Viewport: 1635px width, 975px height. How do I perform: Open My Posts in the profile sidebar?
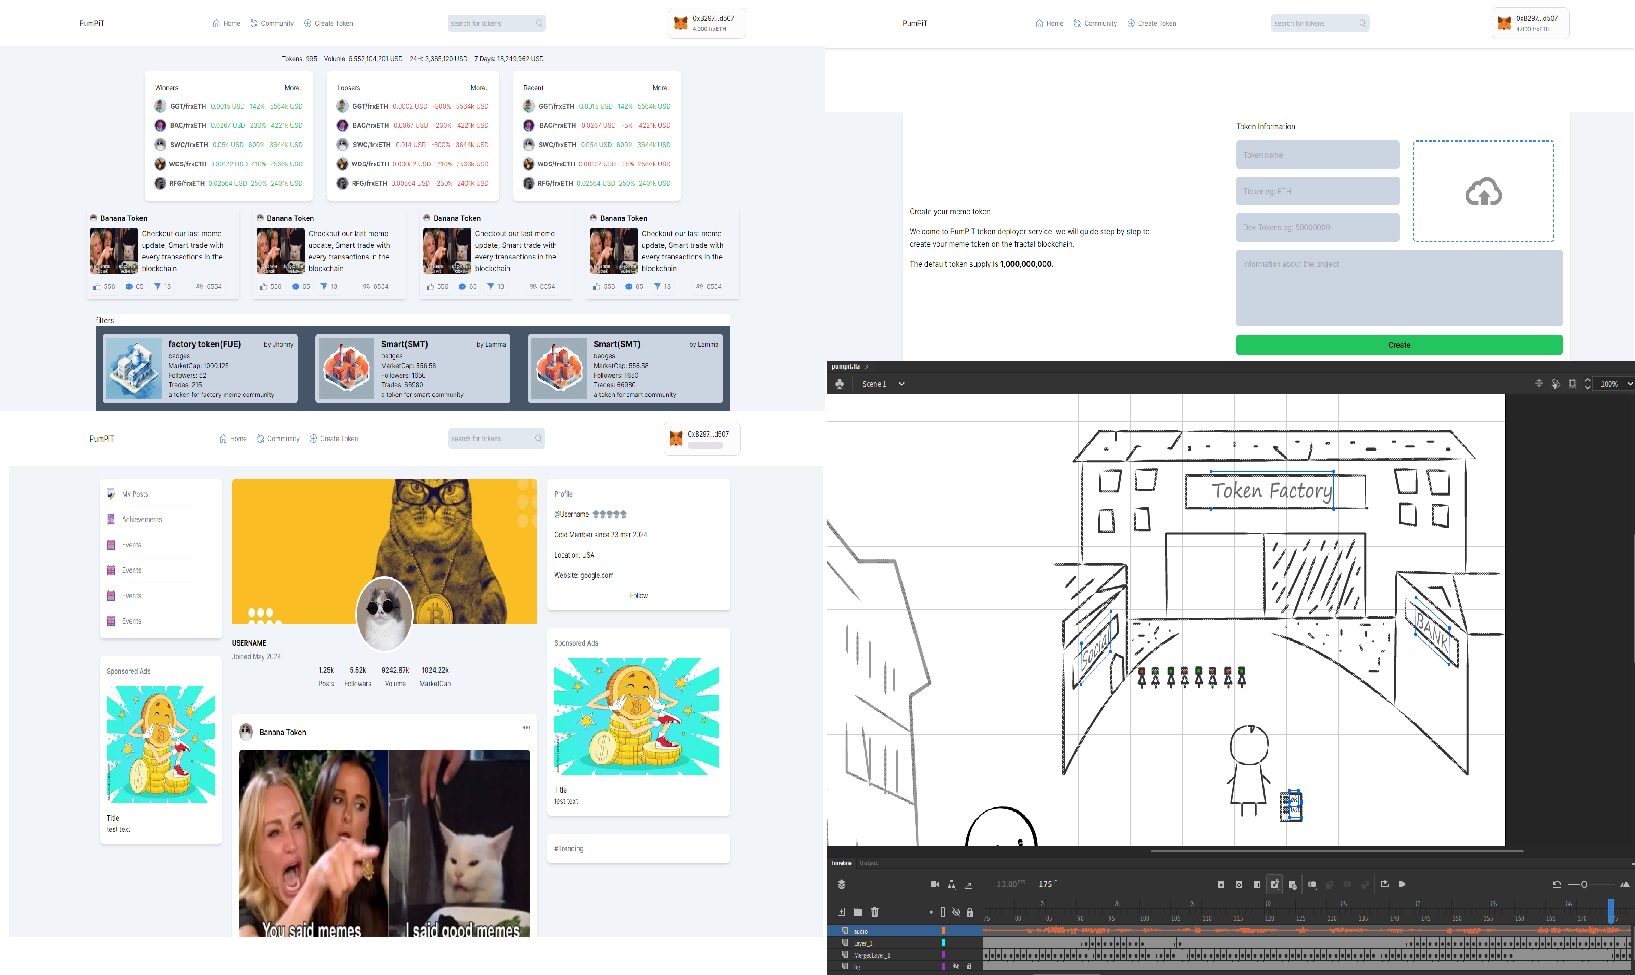point(135,494)
